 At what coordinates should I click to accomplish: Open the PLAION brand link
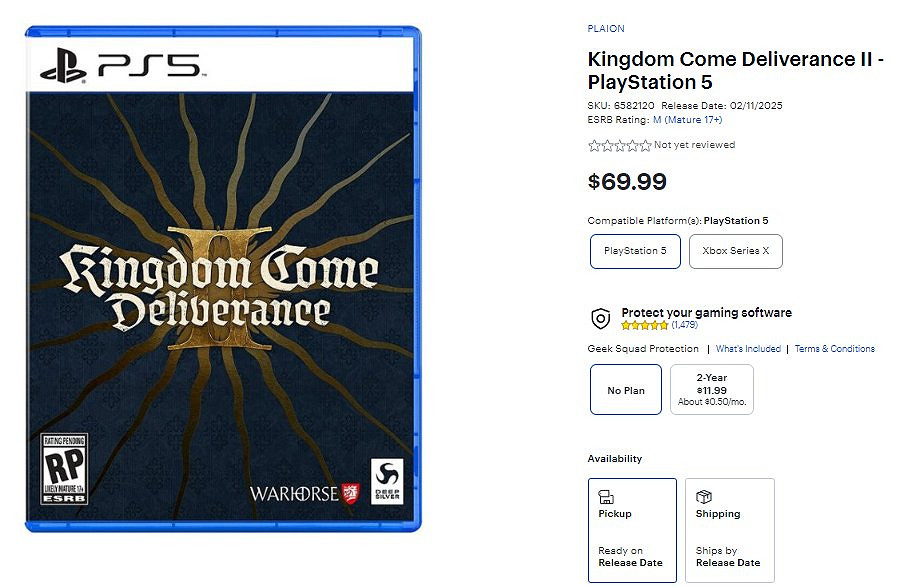coord(606,29)
